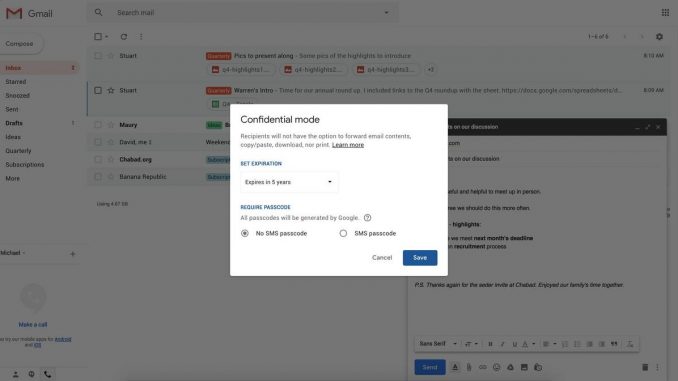Go to the previous page of mail

click(625, 37)
